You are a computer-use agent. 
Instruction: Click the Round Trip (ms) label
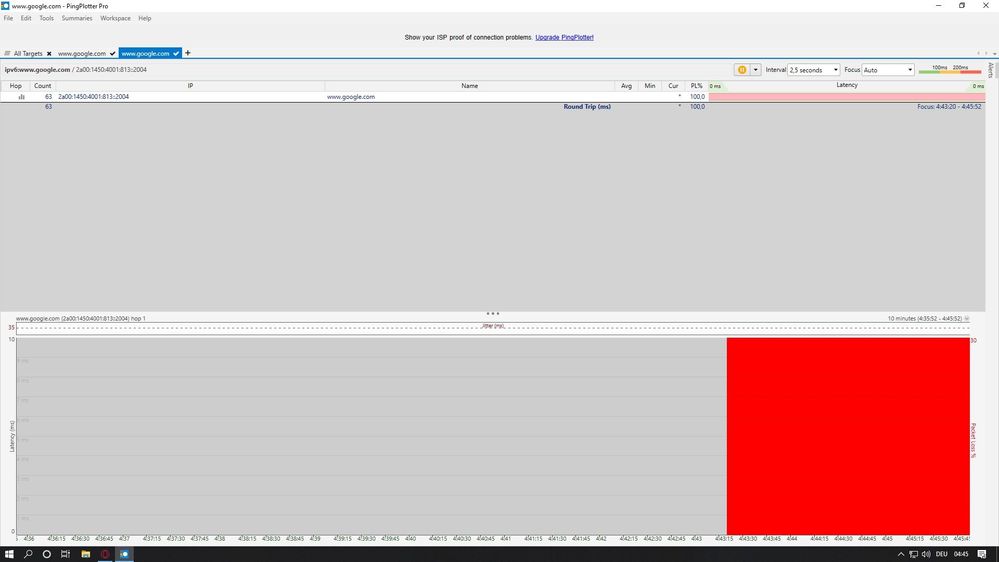[x=587, y=106]
